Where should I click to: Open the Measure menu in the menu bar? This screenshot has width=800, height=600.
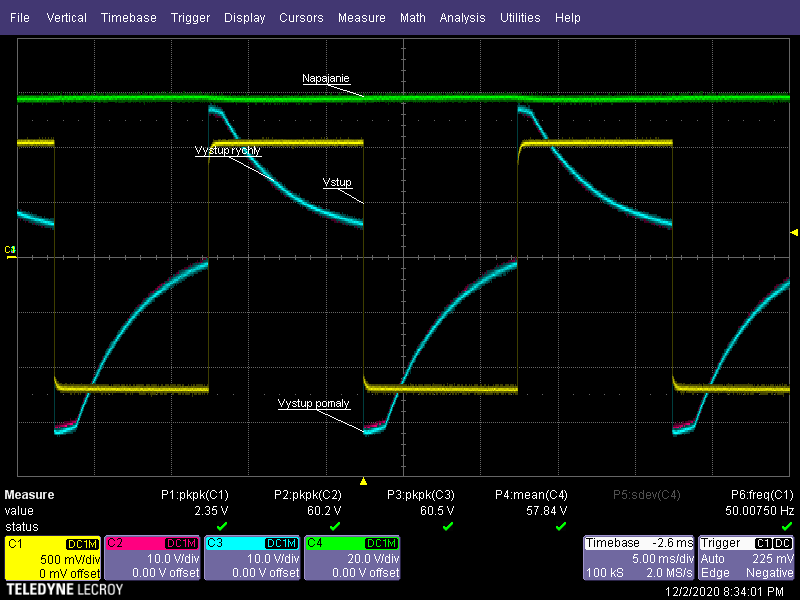[362, 18]
